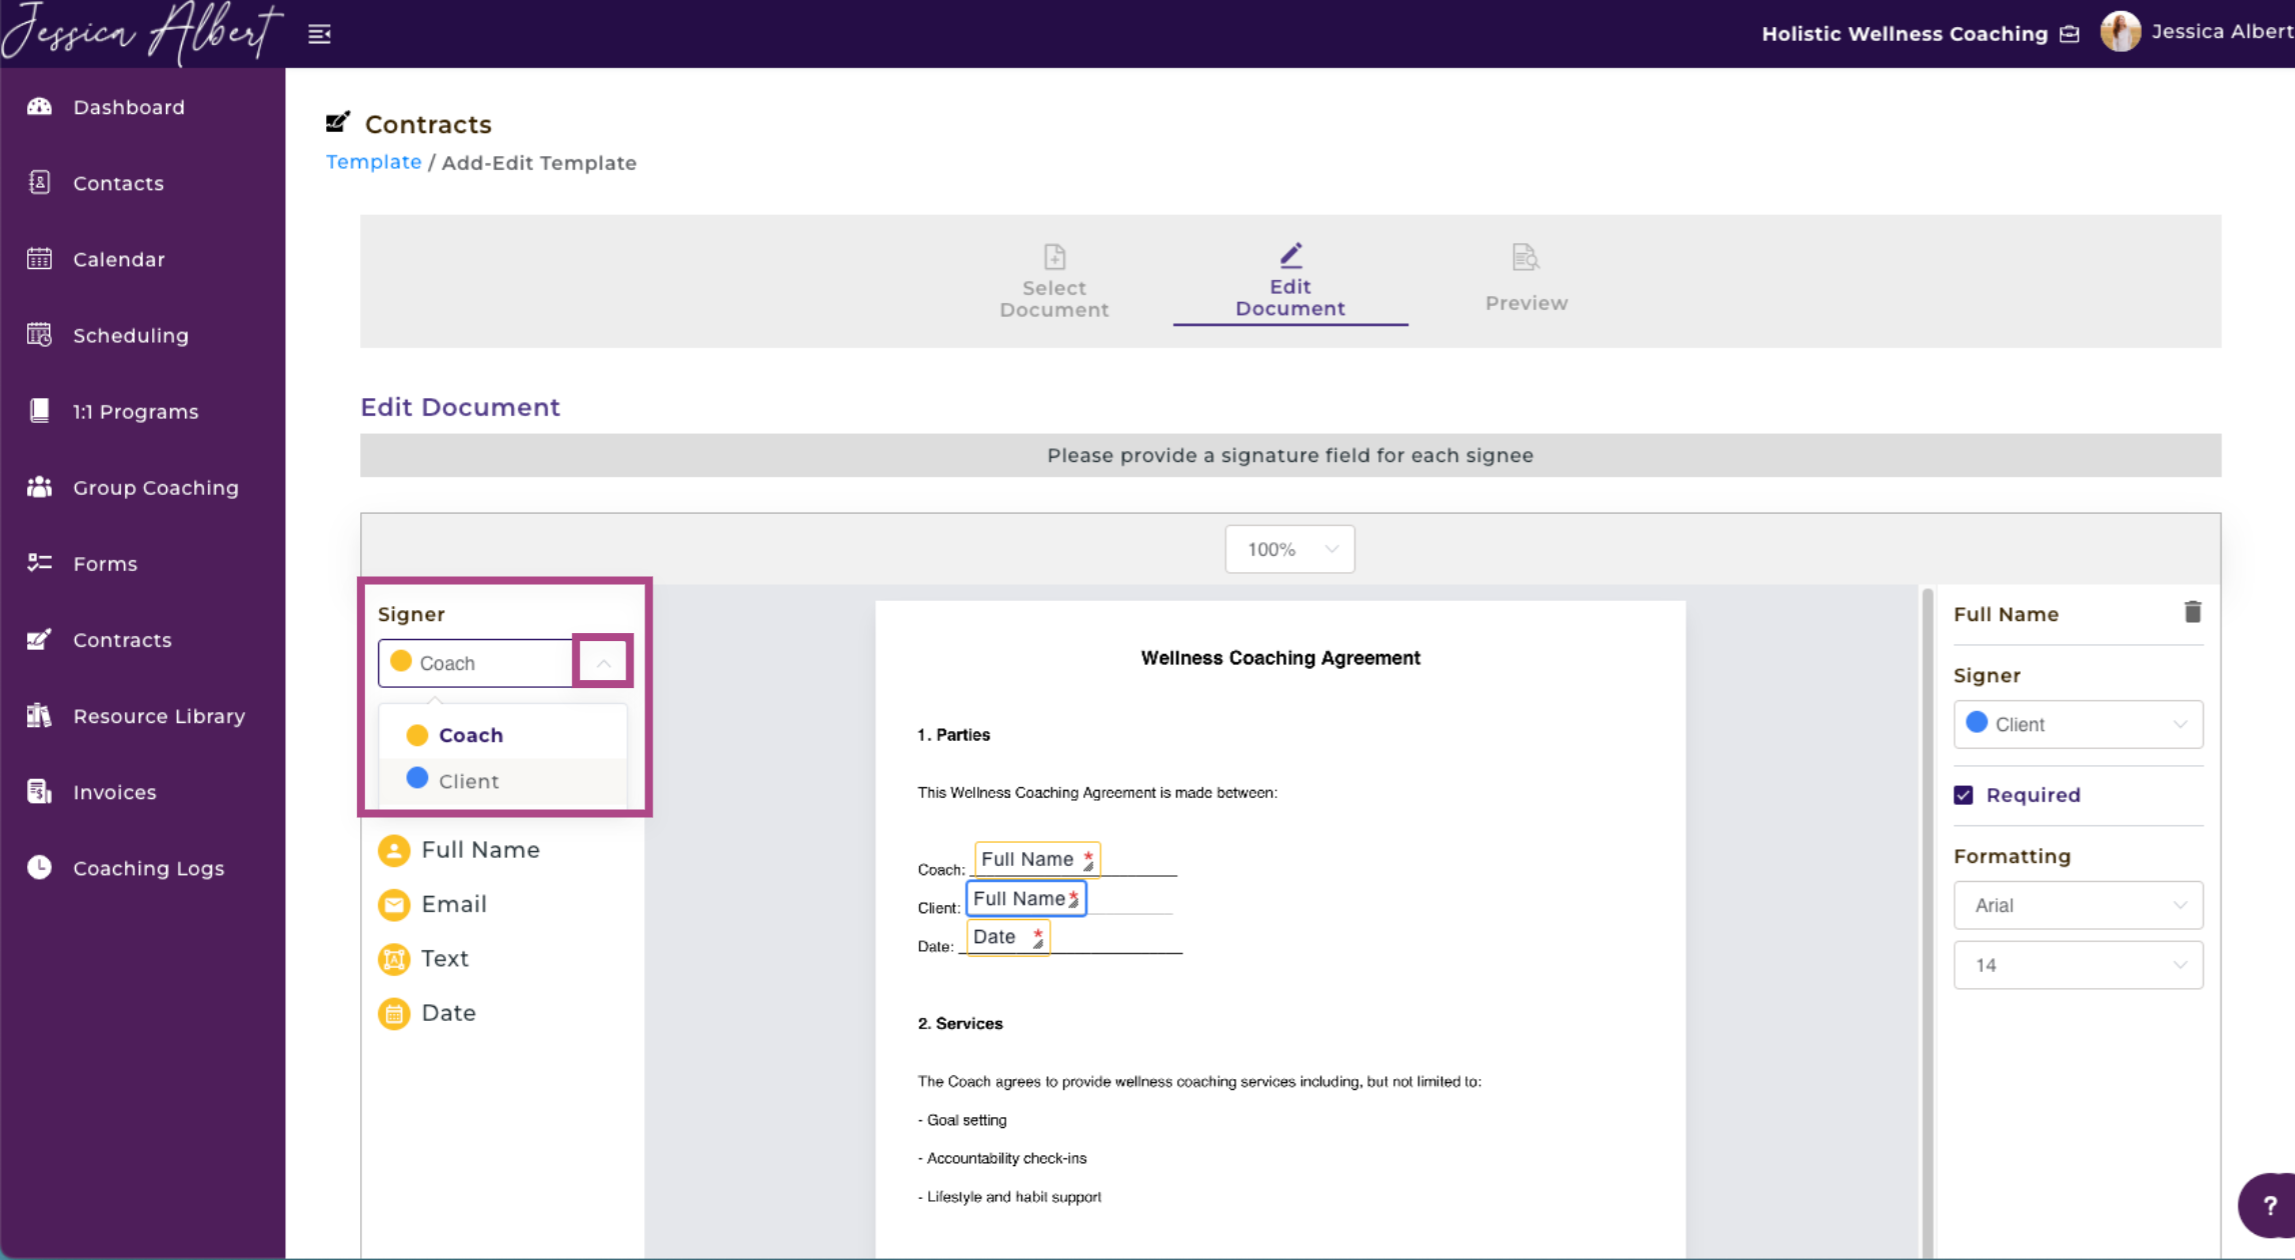Click the Wellness Coaching Agreement title

1280,657
